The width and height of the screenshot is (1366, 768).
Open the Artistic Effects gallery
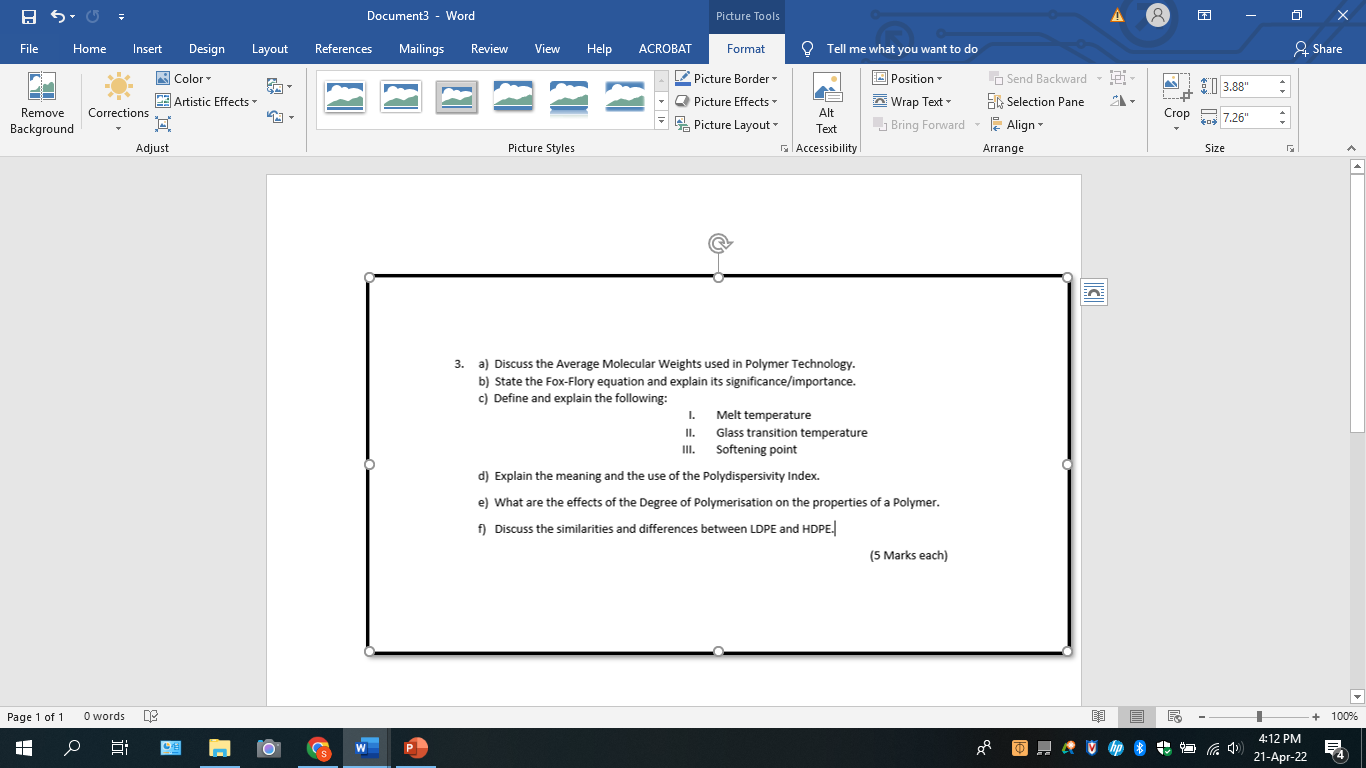pos(206,101)
